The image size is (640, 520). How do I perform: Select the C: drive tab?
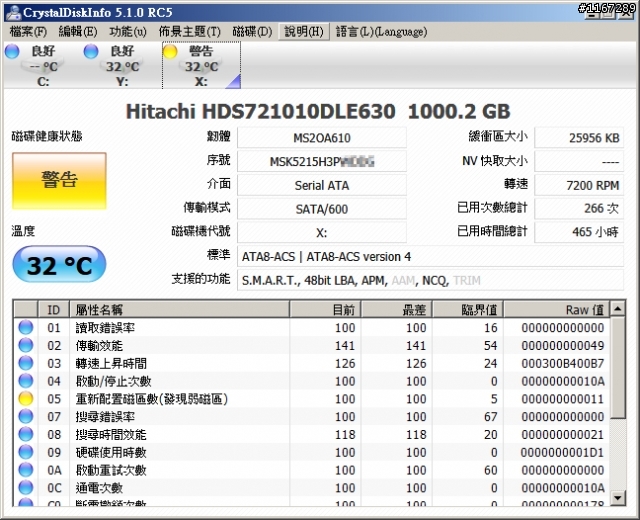[43, 65]
